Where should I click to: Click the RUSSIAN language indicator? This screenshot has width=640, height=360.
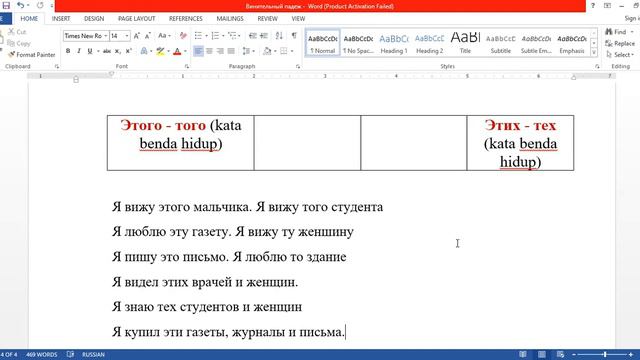click(93, 354)
